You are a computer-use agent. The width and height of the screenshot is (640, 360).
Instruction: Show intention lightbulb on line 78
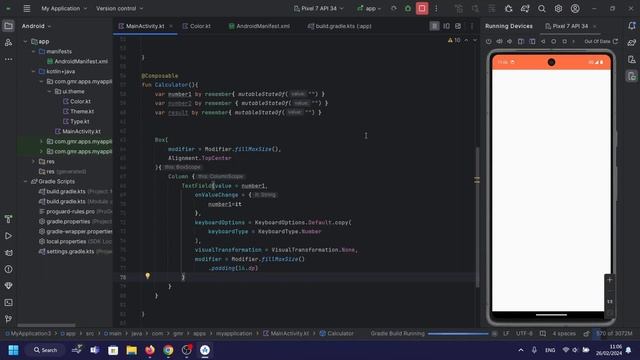click(x=147, y=276)
